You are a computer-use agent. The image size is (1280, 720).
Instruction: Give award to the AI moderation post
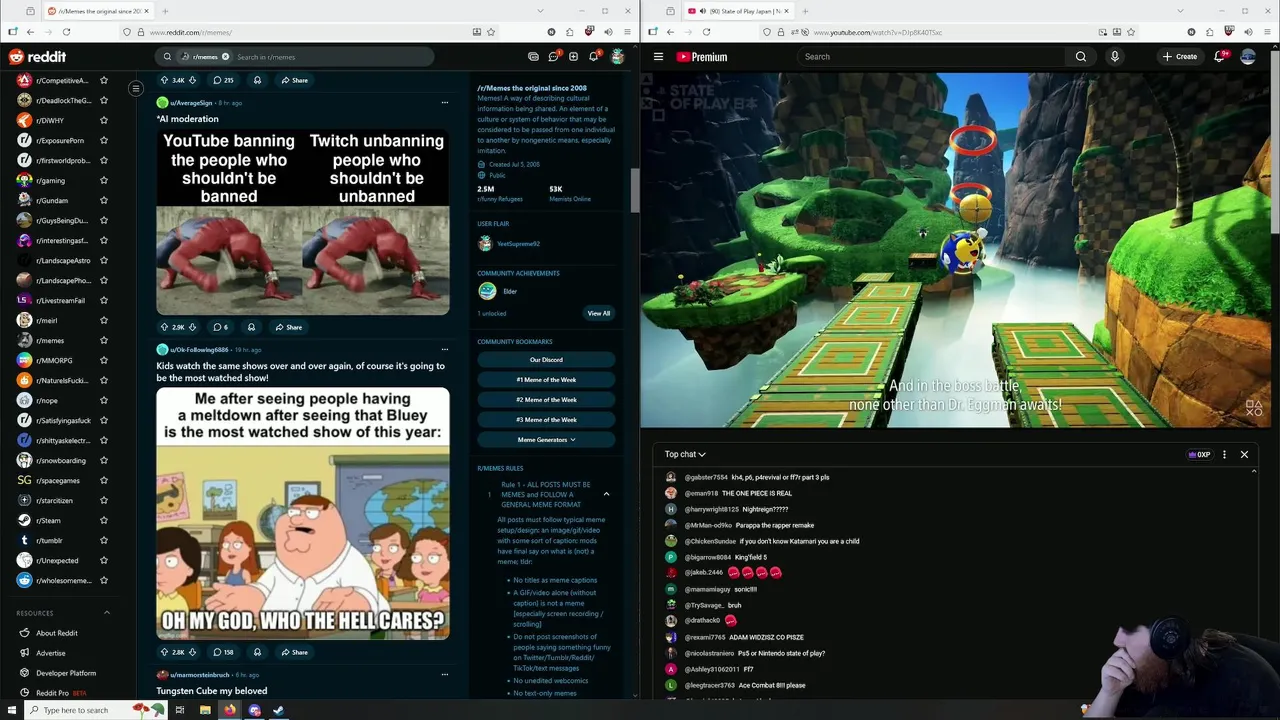251,327
